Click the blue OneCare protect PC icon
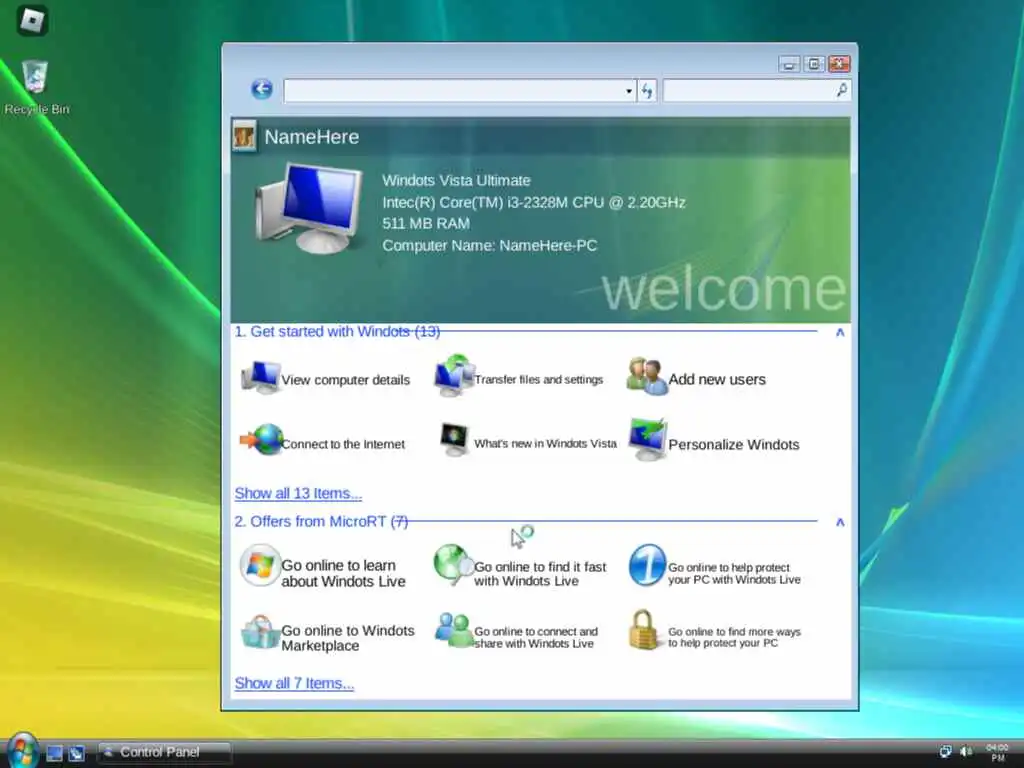The height and width of the screenshot is (768, 1024). (x=647, y=565)
